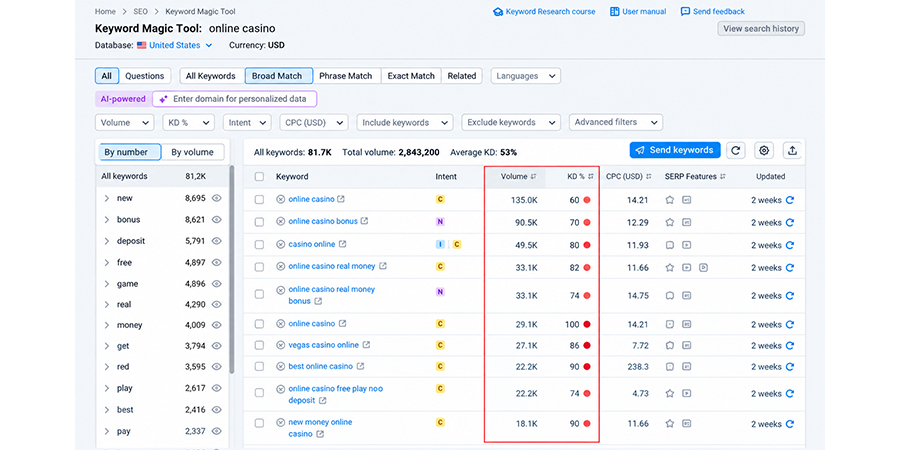This screenshot has height=450, width=900.
Task: Click SERP star icon in 'online casino bonus' row
Action: pos(669,222)
